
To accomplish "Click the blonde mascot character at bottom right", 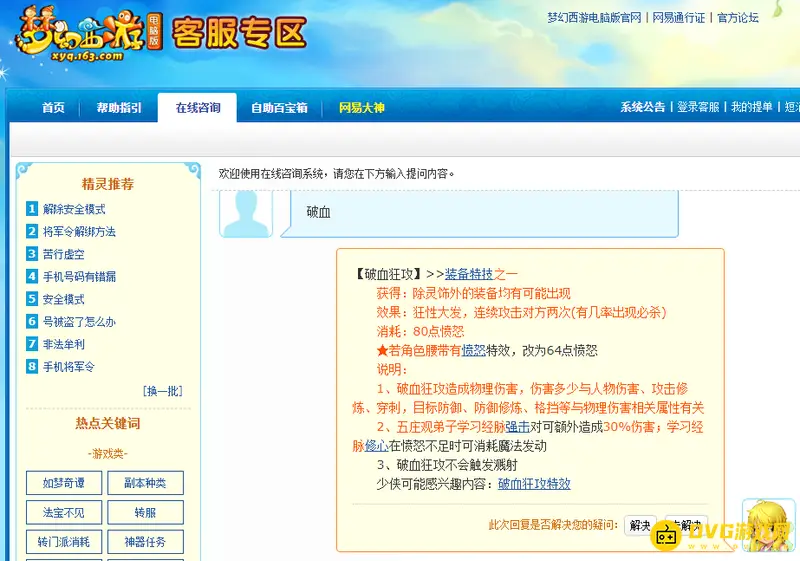I will point(769,525).
